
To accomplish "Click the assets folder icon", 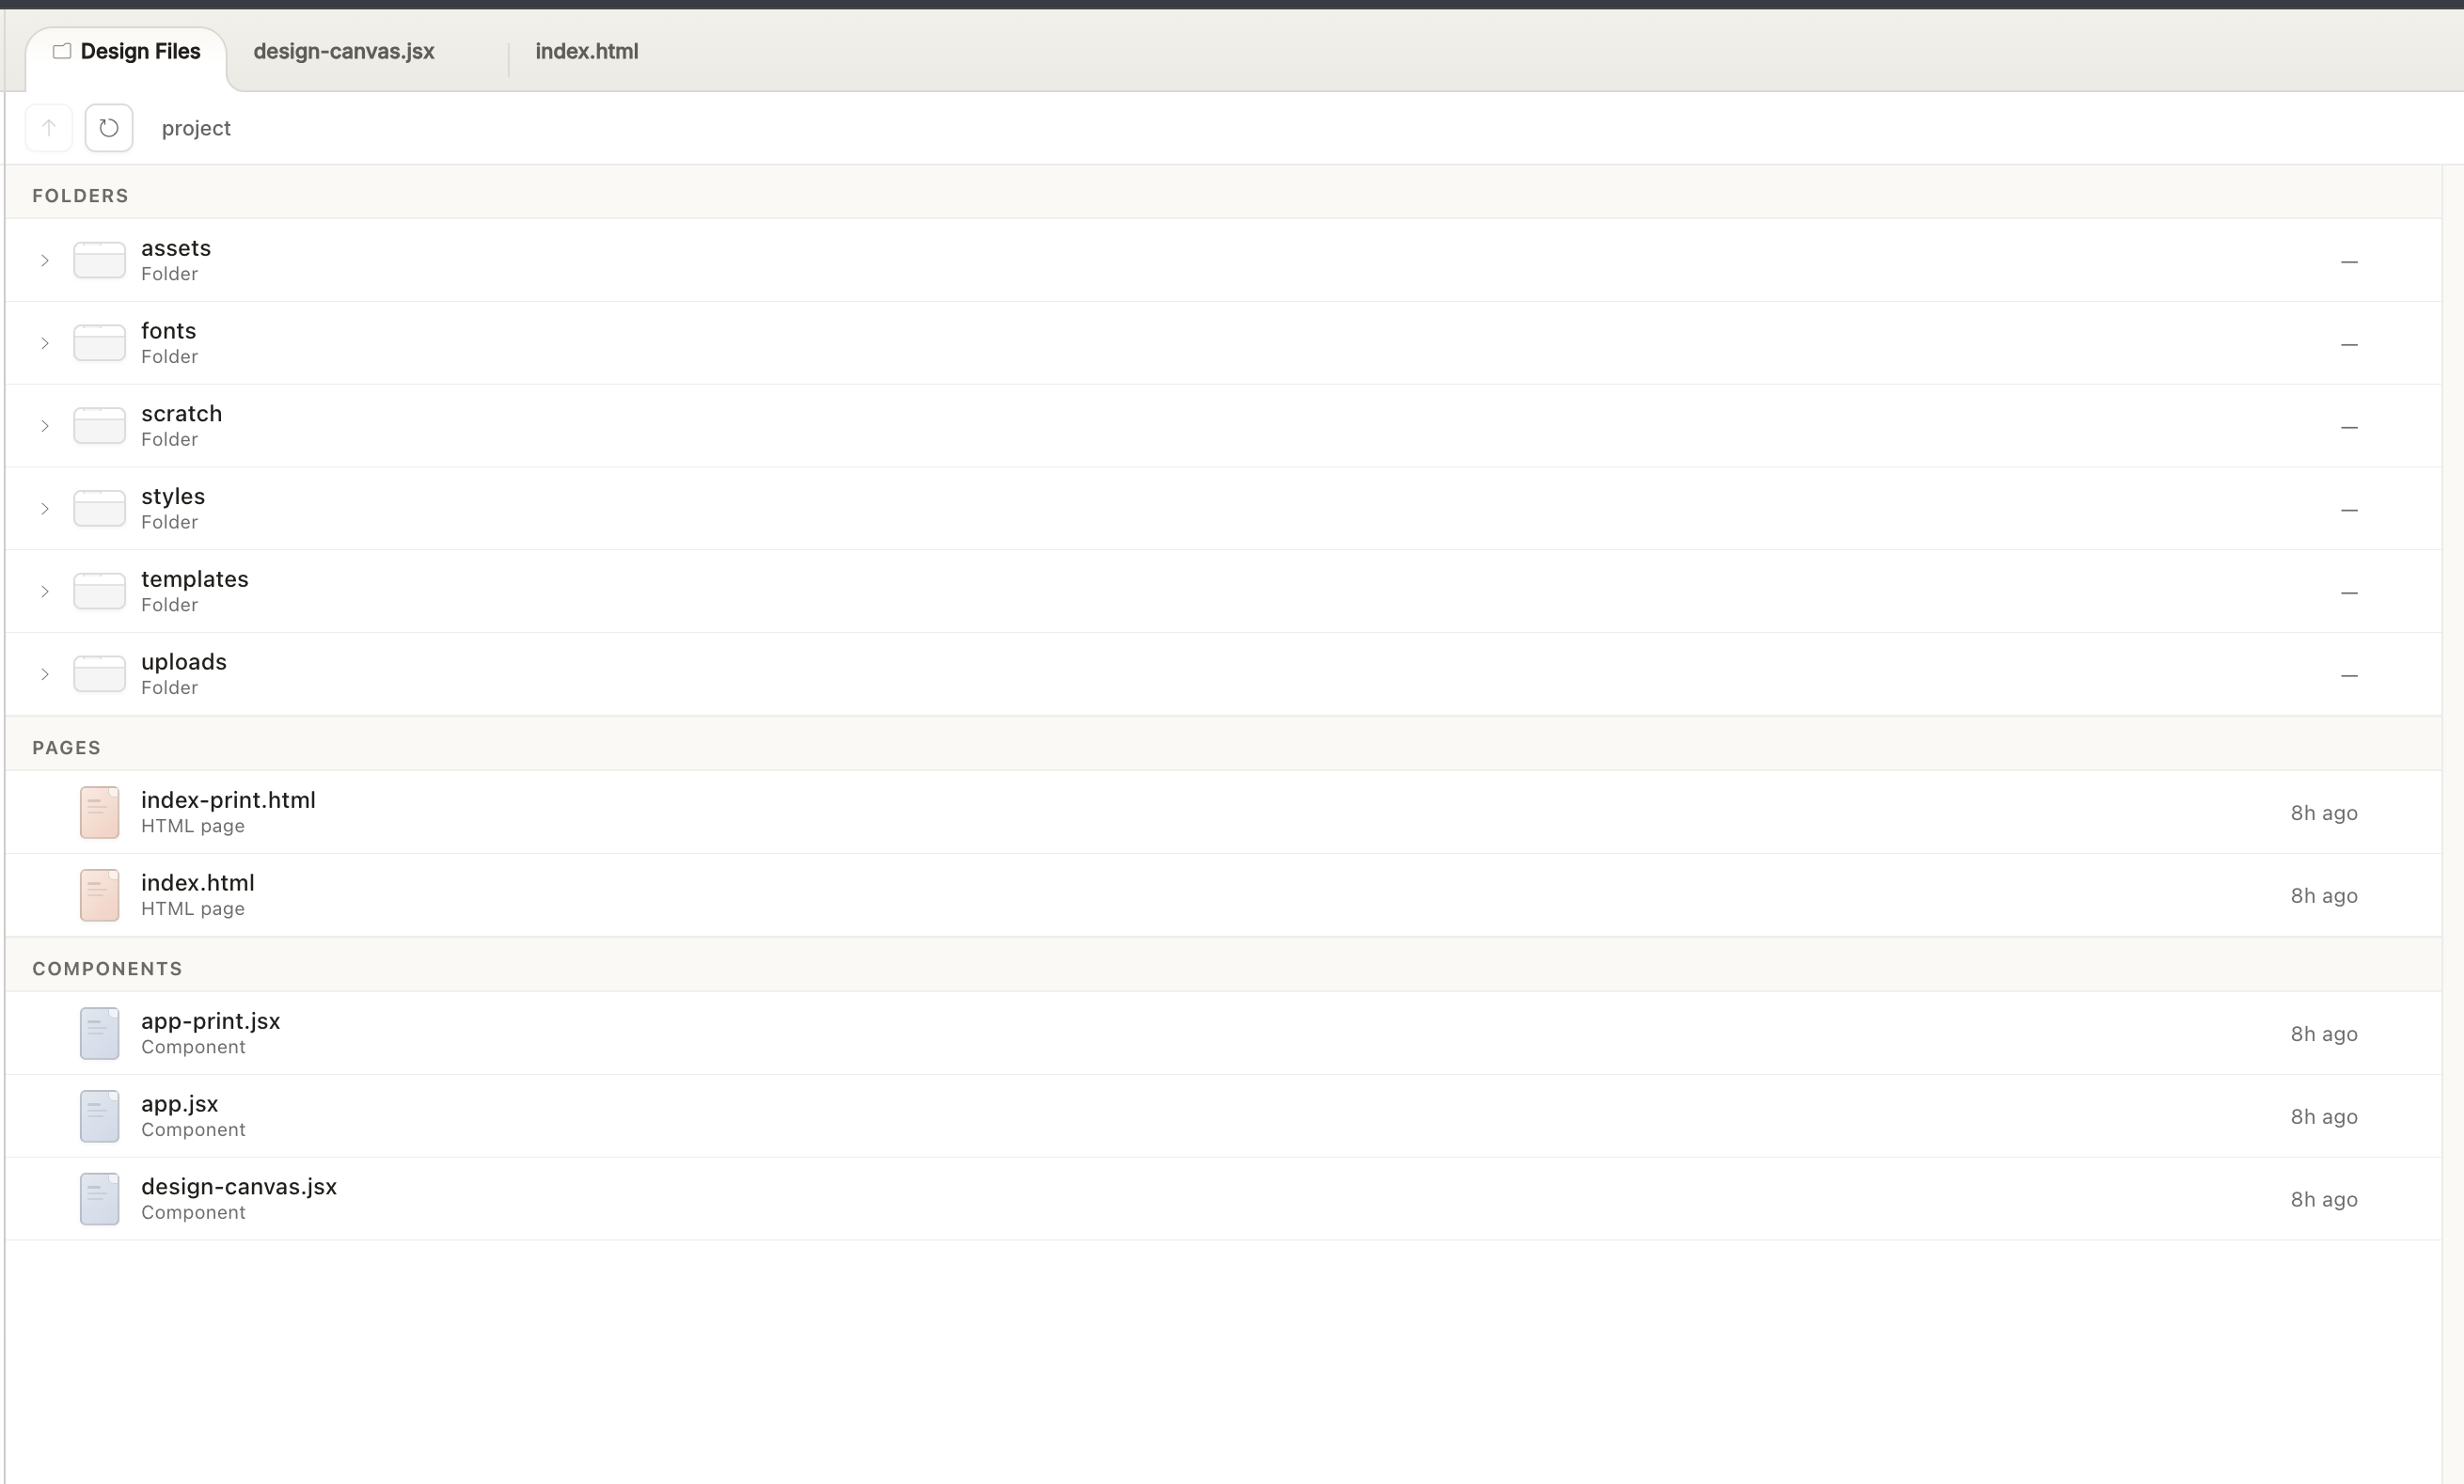I will click(99, 260).
